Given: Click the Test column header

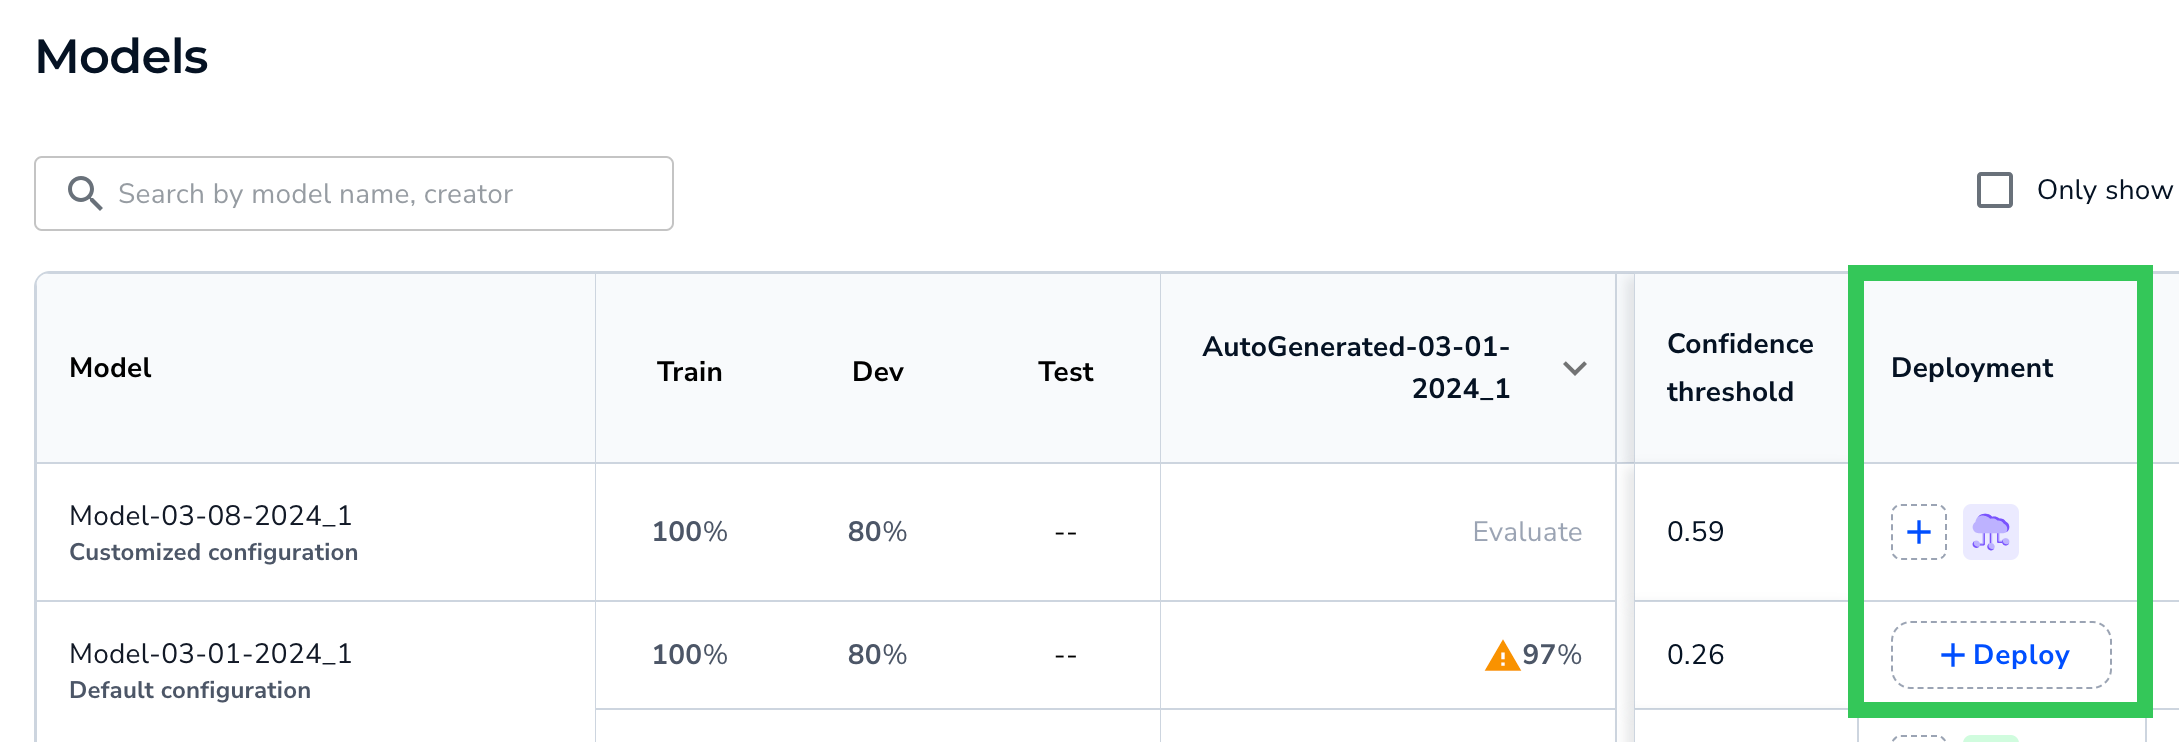Looking at the screenshot, I should pyautogui.click(x=1065, y=372).
